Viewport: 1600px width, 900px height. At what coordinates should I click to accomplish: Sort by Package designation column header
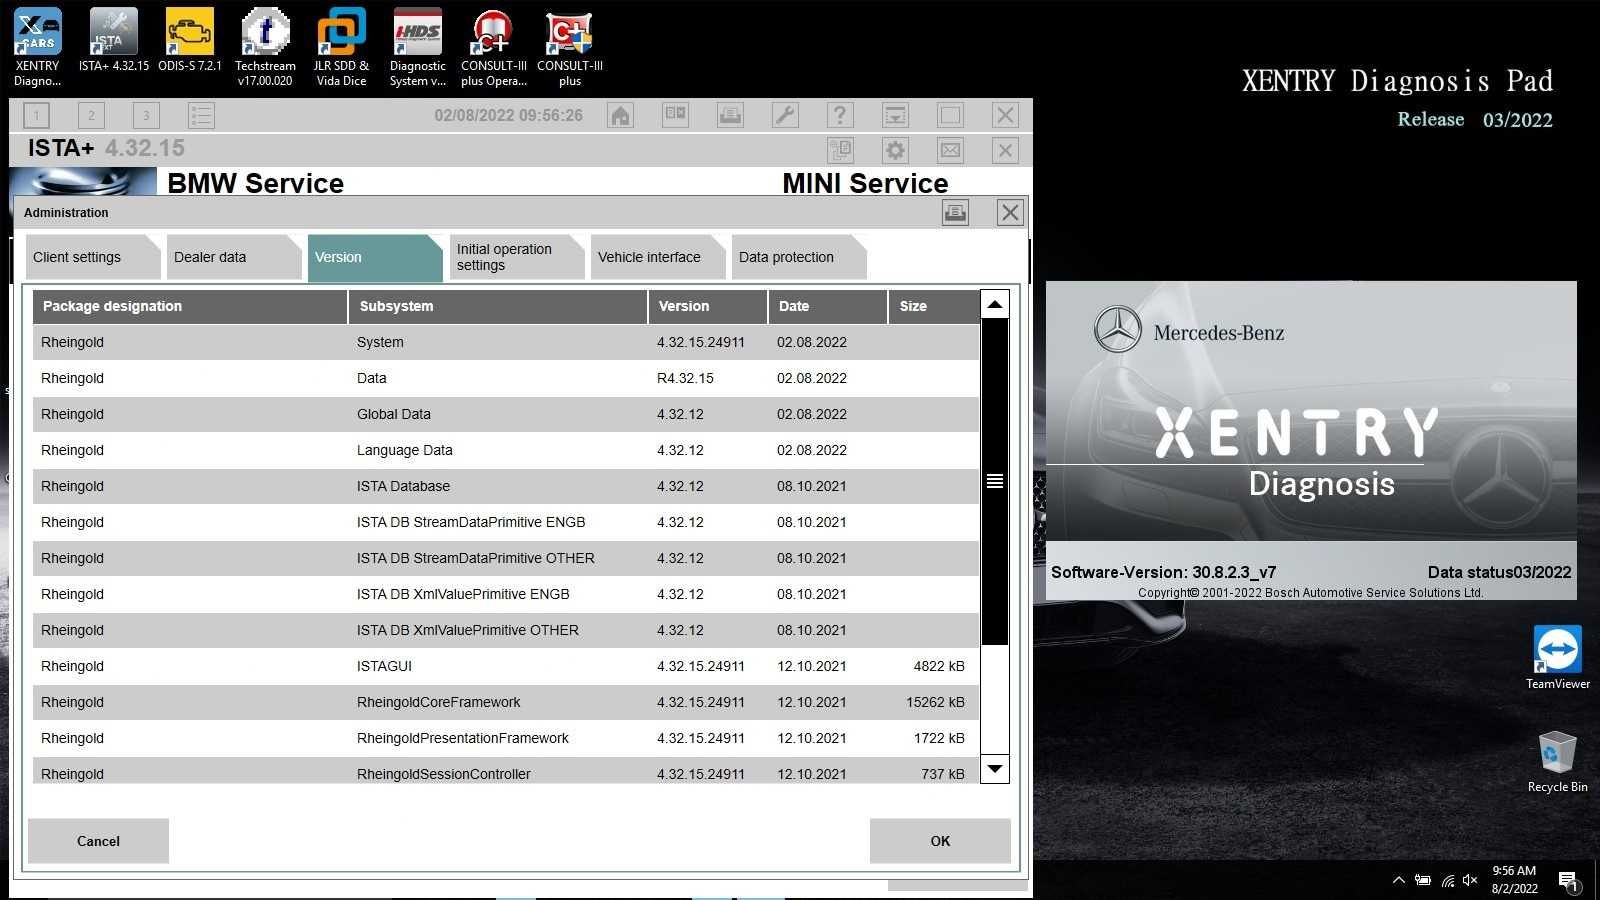click(190, 306)
